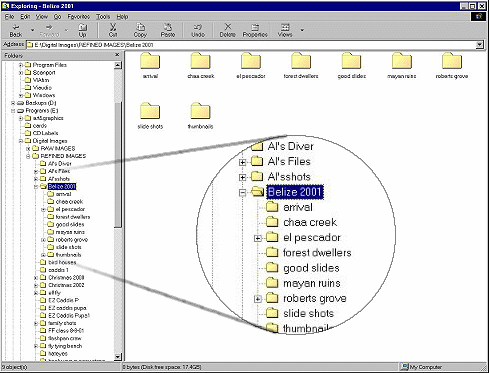The image size is (489, 373).
Task: Select mayan ruins folder icon in right pane
Action: 402,62
